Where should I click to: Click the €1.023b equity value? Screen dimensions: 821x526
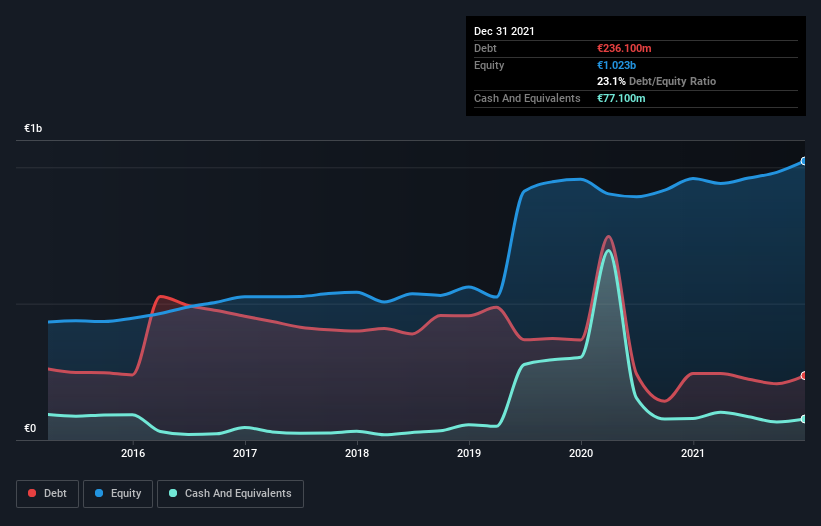(616, 65)
